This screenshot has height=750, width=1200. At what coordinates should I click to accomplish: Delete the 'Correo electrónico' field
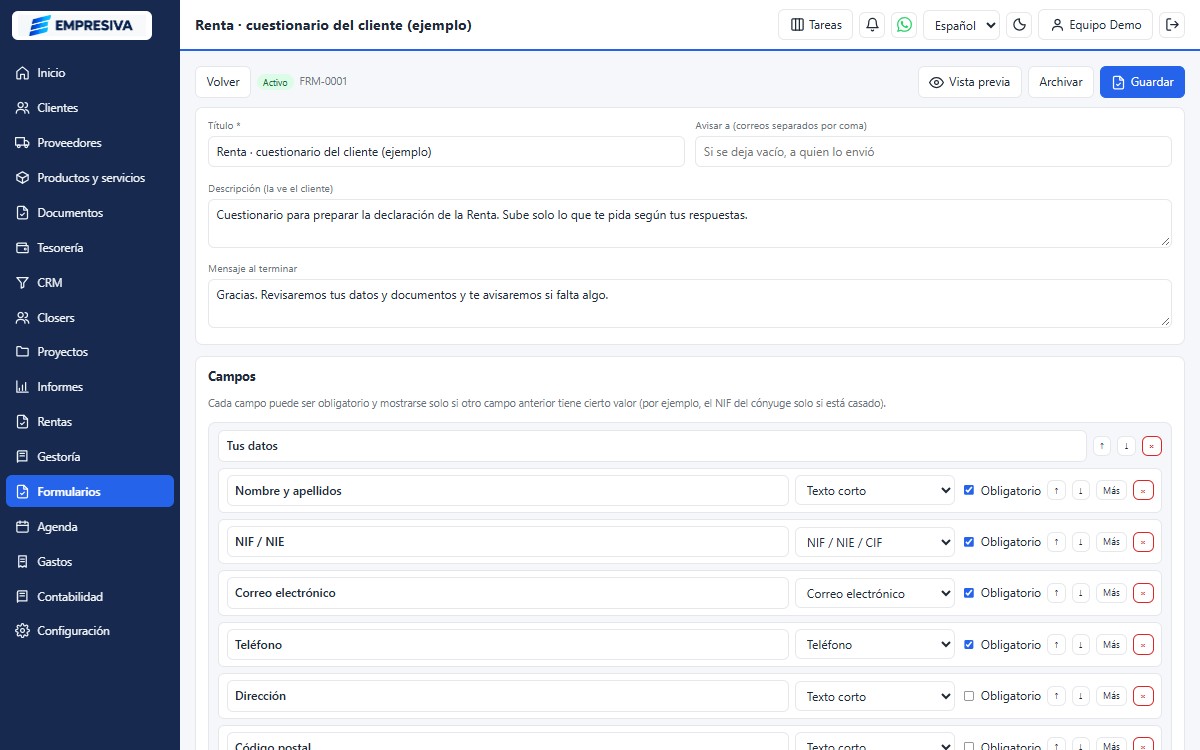coord(1143,593)
